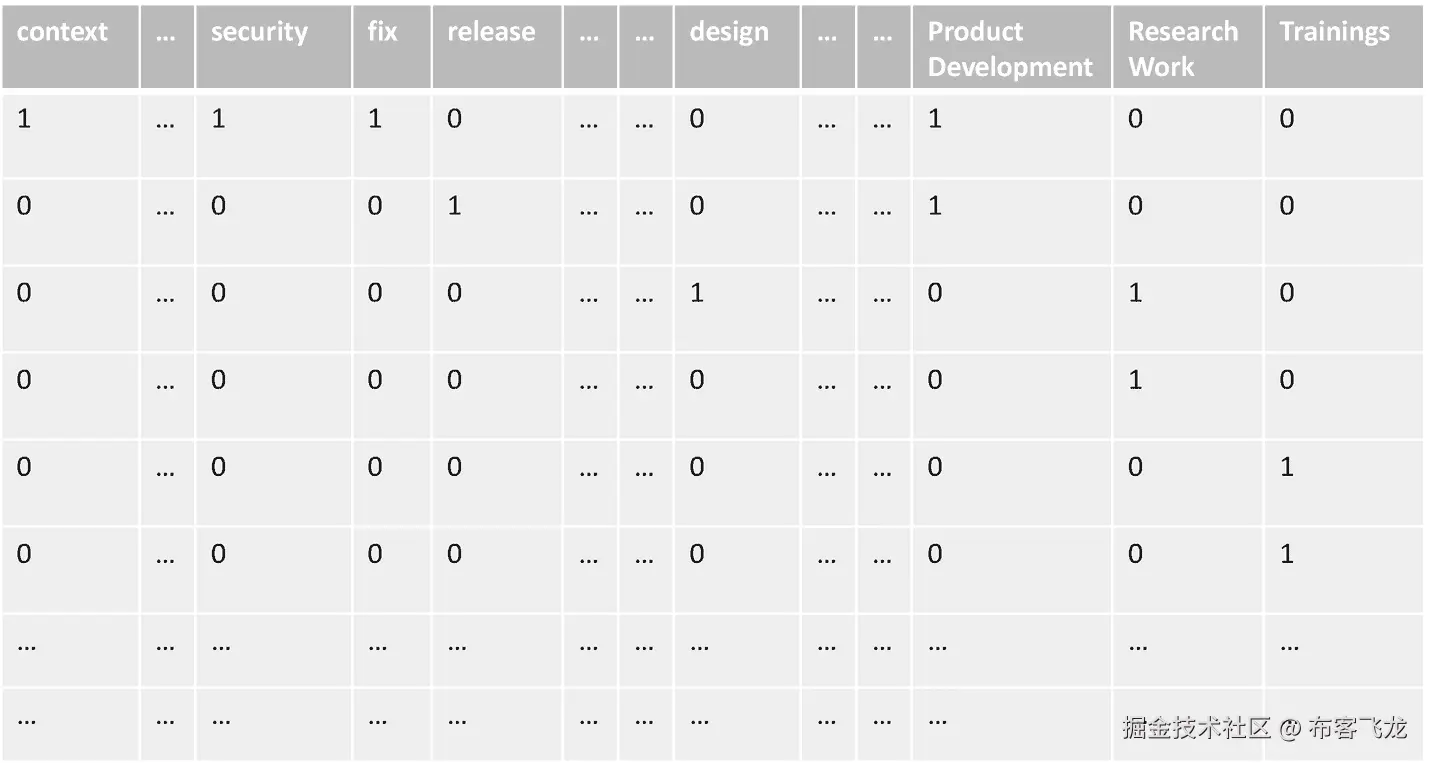This screenshot has width=1429, height=763.
Task: Click the 1 in the fix column
Action: (x=375, y=119)
